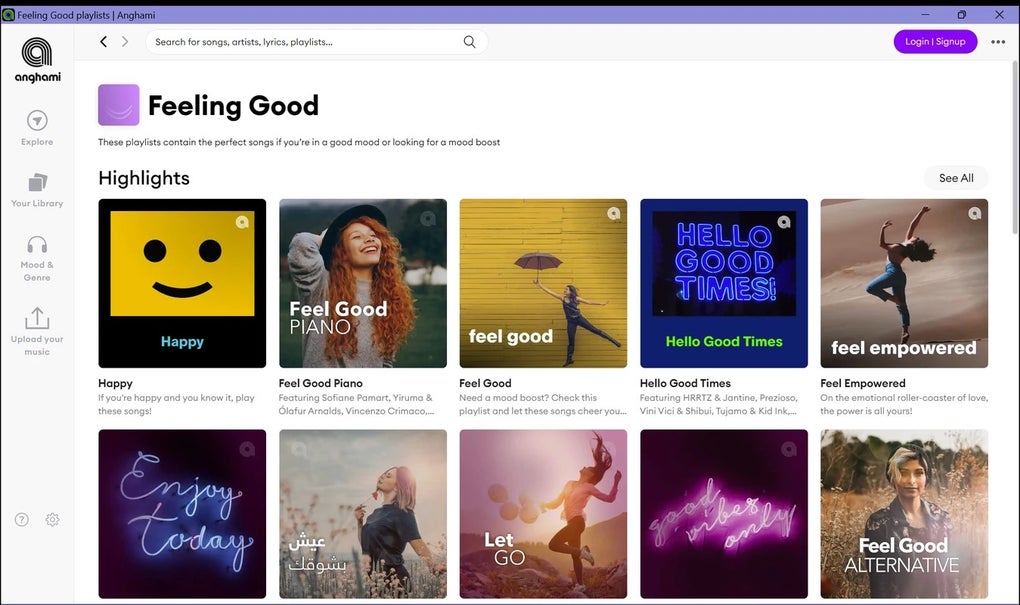Open the Feel Good Piano playlist link
Viewport: 1020px width, 605px height.
tap(319, 383)
